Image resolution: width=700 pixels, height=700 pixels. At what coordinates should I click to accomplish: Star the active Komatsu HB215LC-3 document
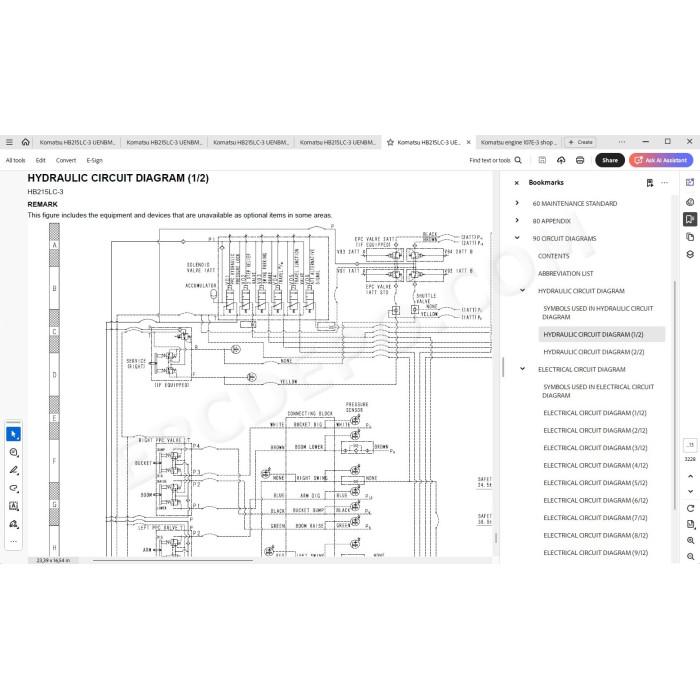[390, 142]
